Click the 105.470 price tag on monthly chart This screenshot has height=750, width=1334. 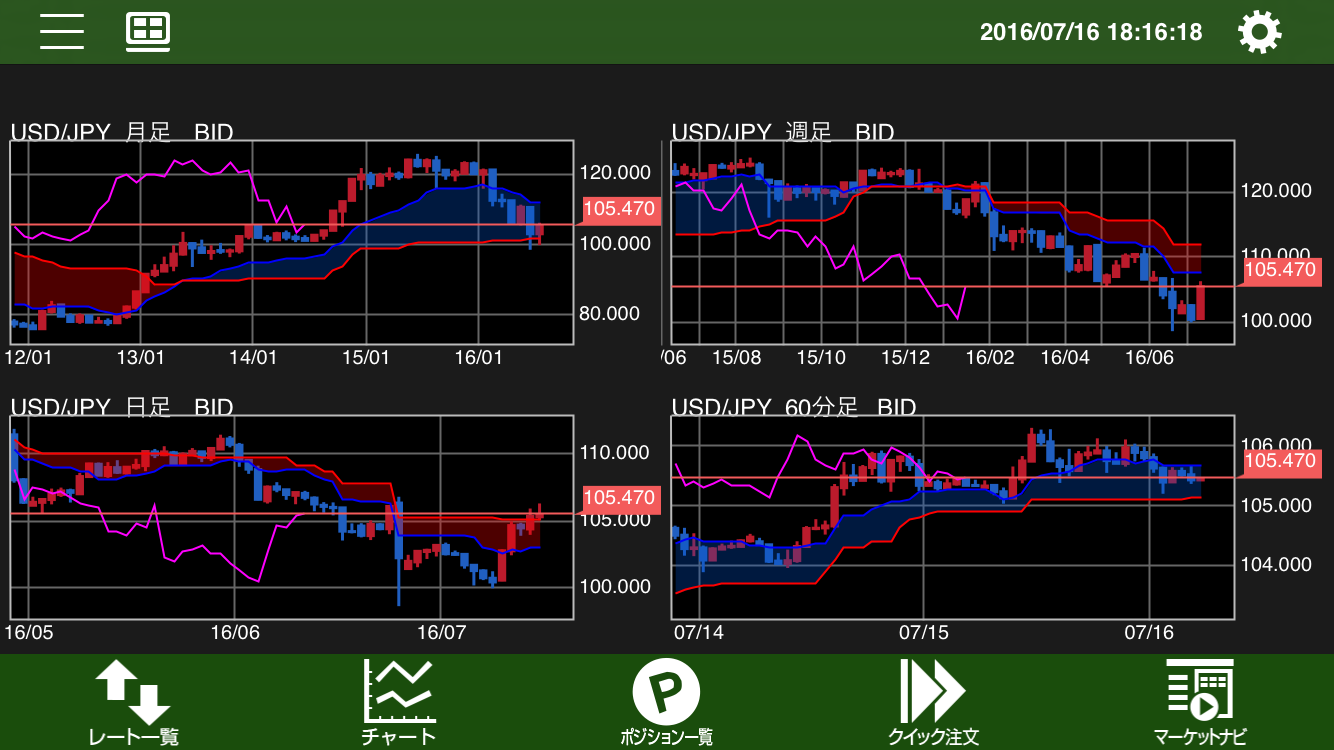pos(618,210)
